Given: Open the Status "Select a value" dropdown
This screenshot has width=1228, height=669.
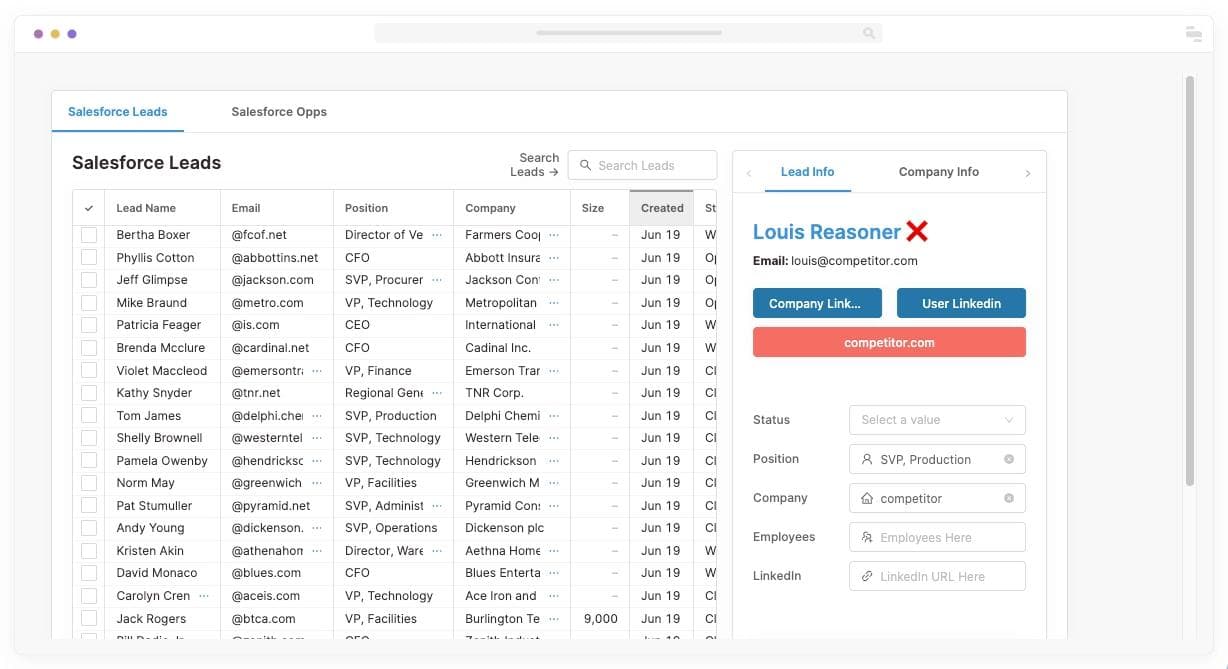Looking at the screenshot, I should click(937, 420).
